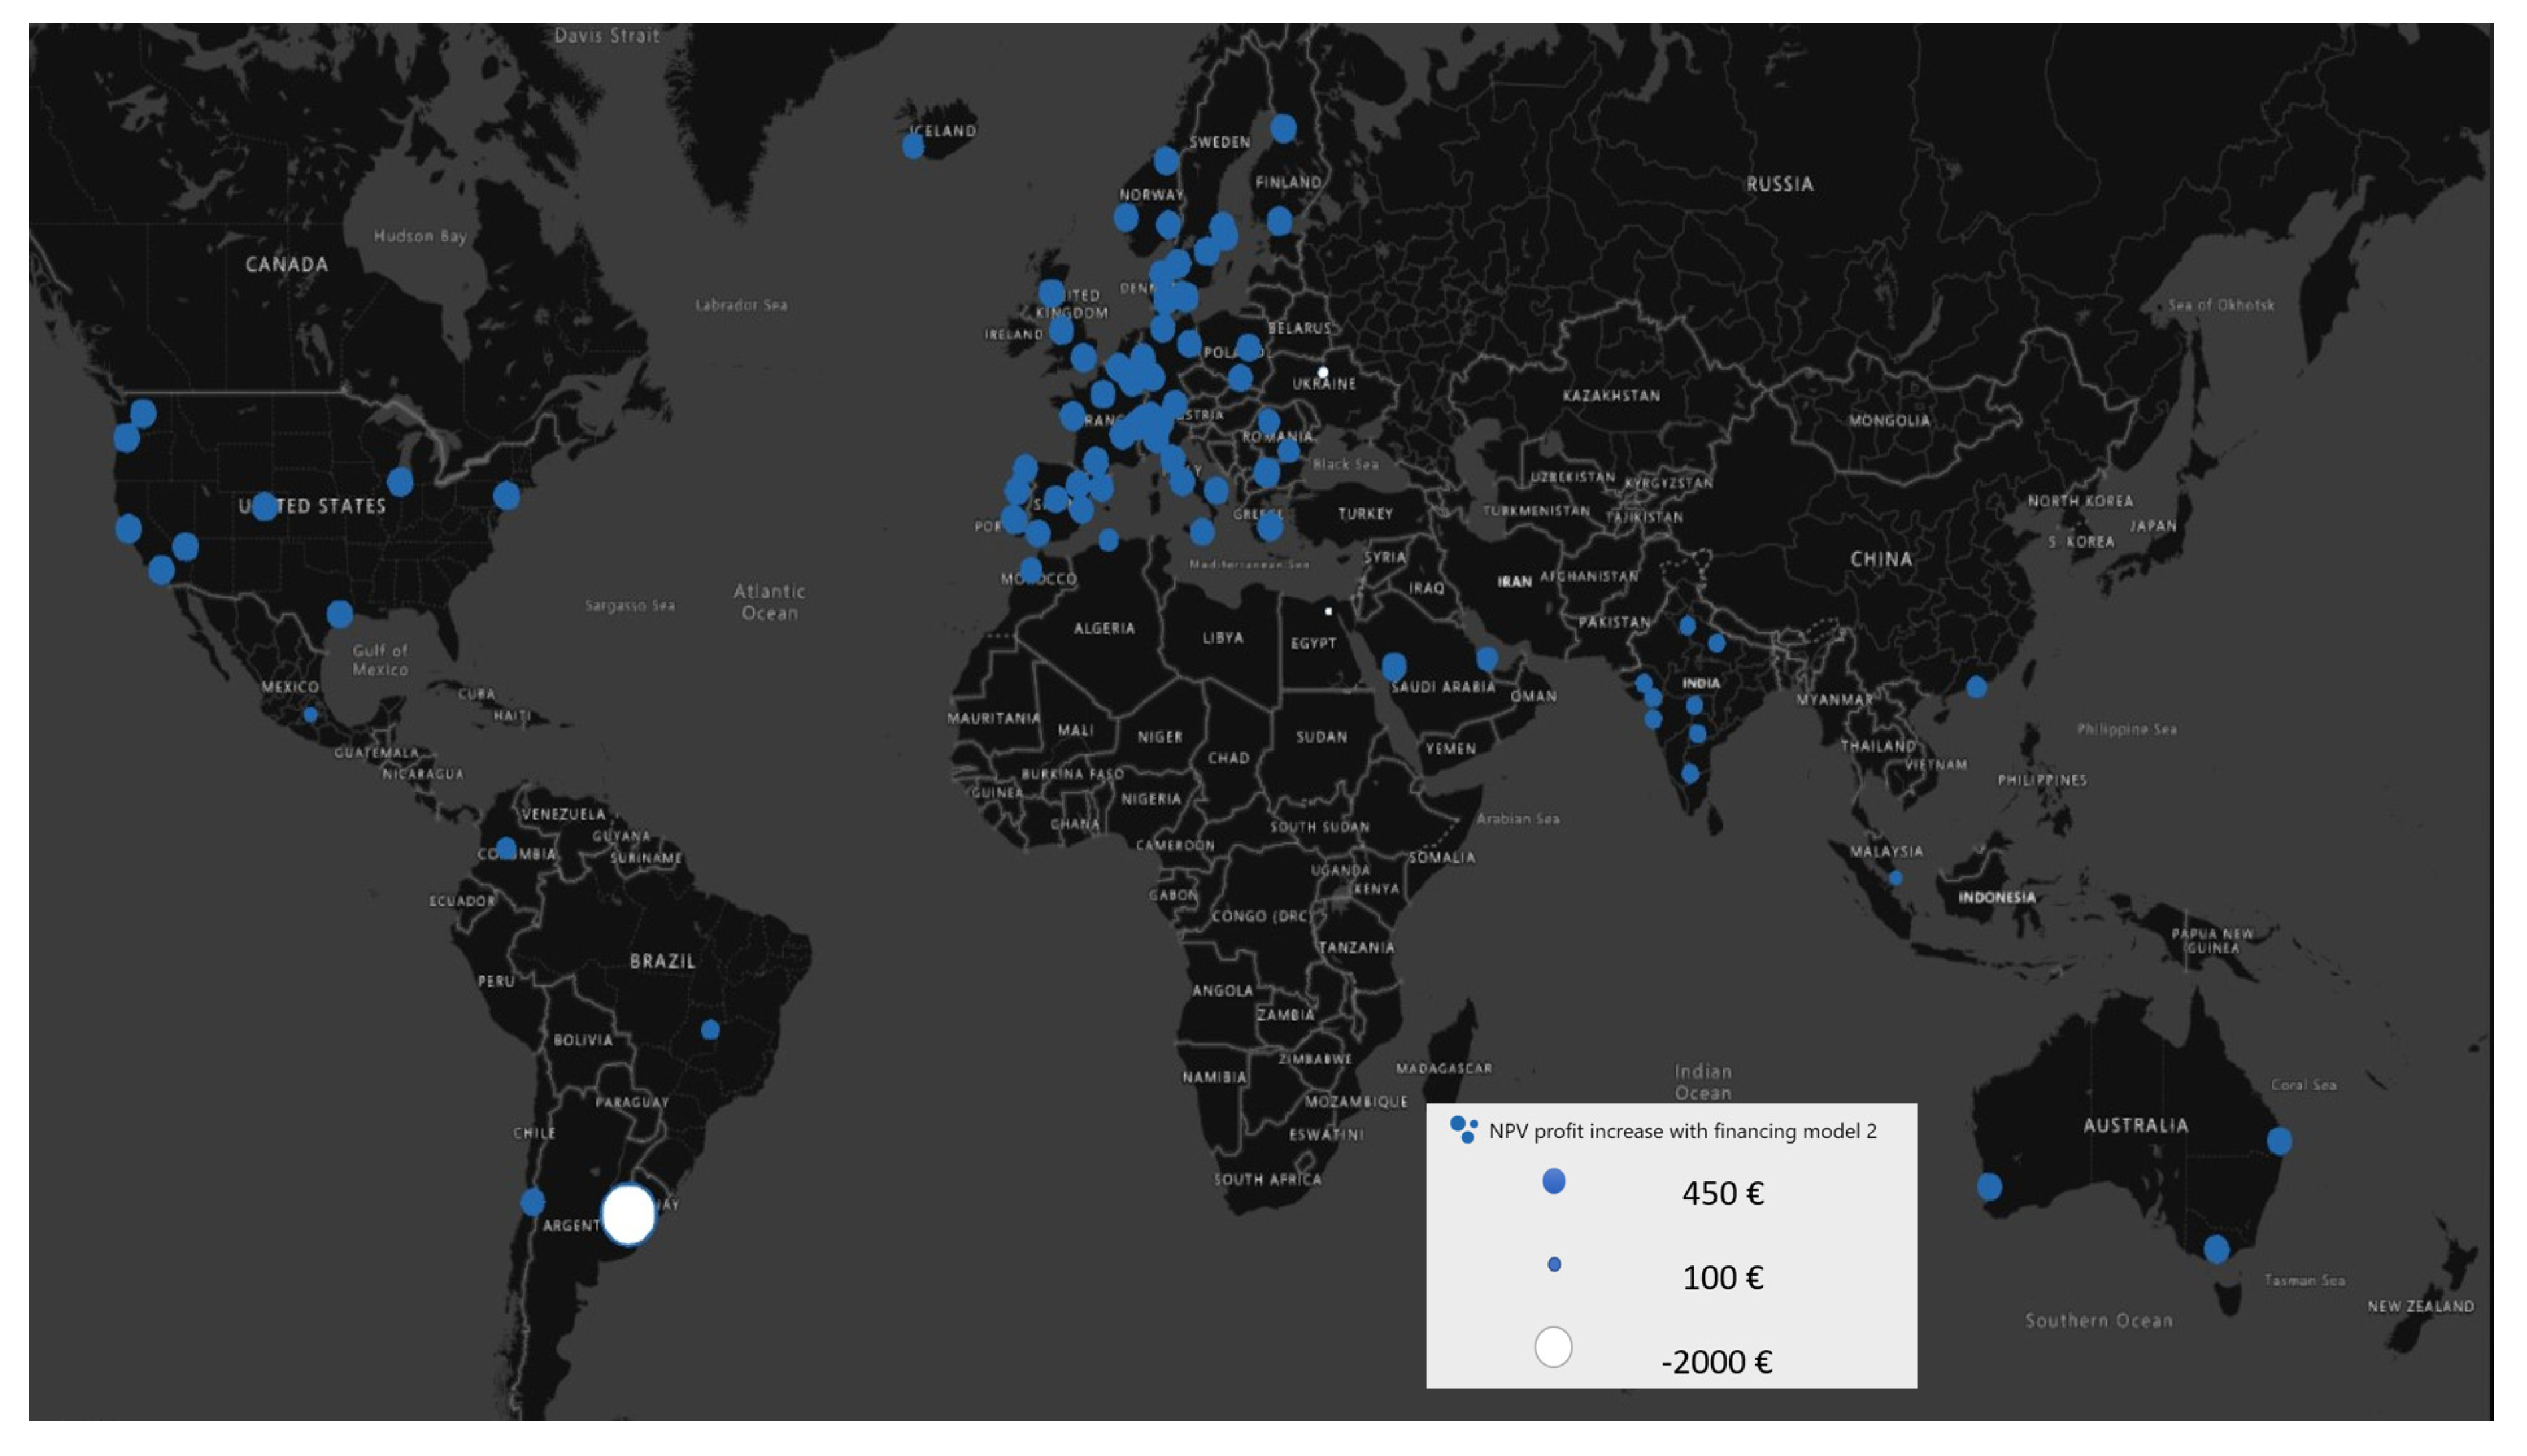The image size is (2527, 1456).
Task: Click the blue bubble in Chile
Action: [x=533, y=1201]
